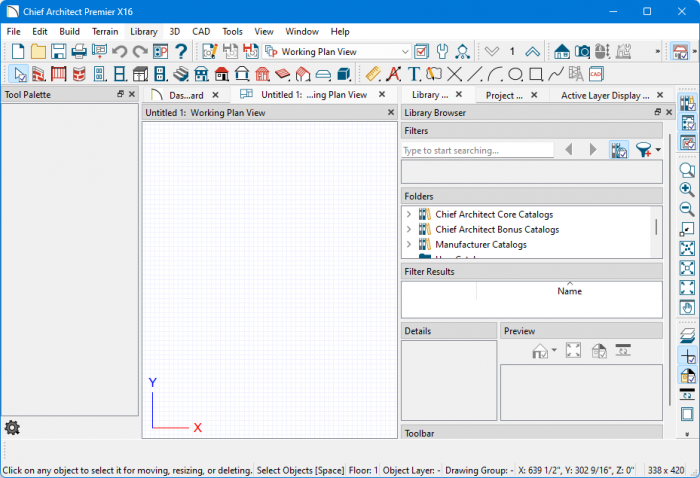Open the Terrain menu
The image size is (700, 478).
pyautogui.click(x=105, y=31)
